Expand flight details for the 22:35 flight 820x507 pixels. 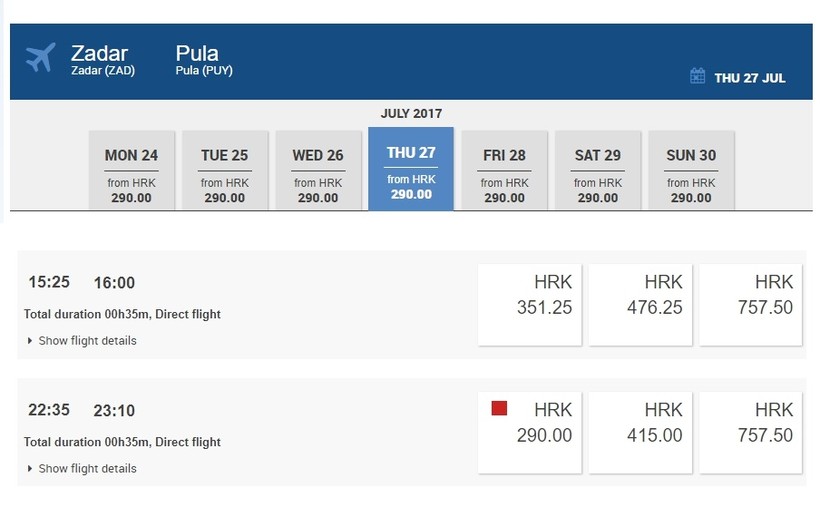click(82, 469)
